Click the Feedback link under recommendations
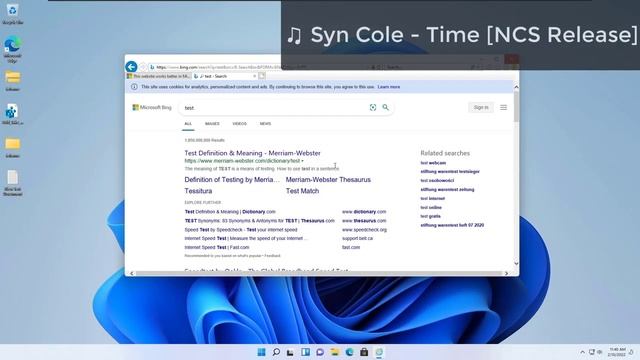Viewport: 640px width, 360px height. coord(272,256)
